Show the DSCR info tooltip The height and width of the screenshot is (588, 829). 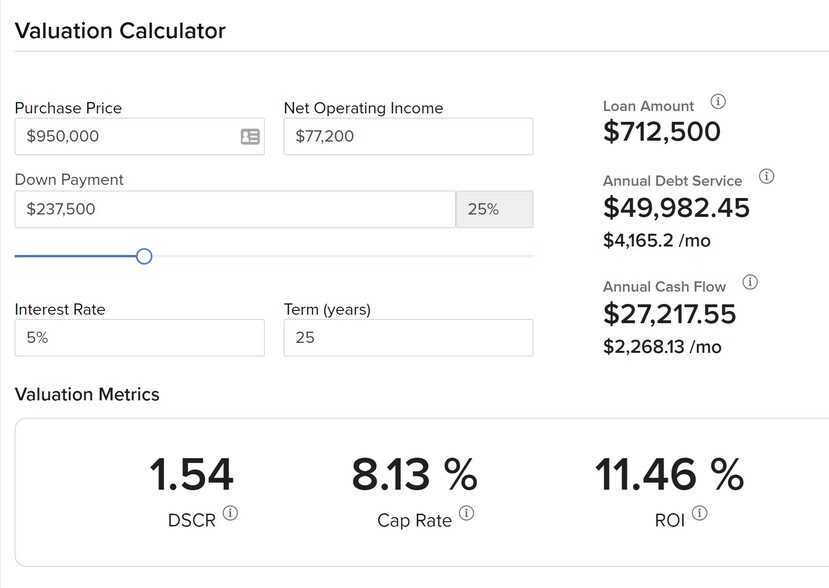coord(230,514)
